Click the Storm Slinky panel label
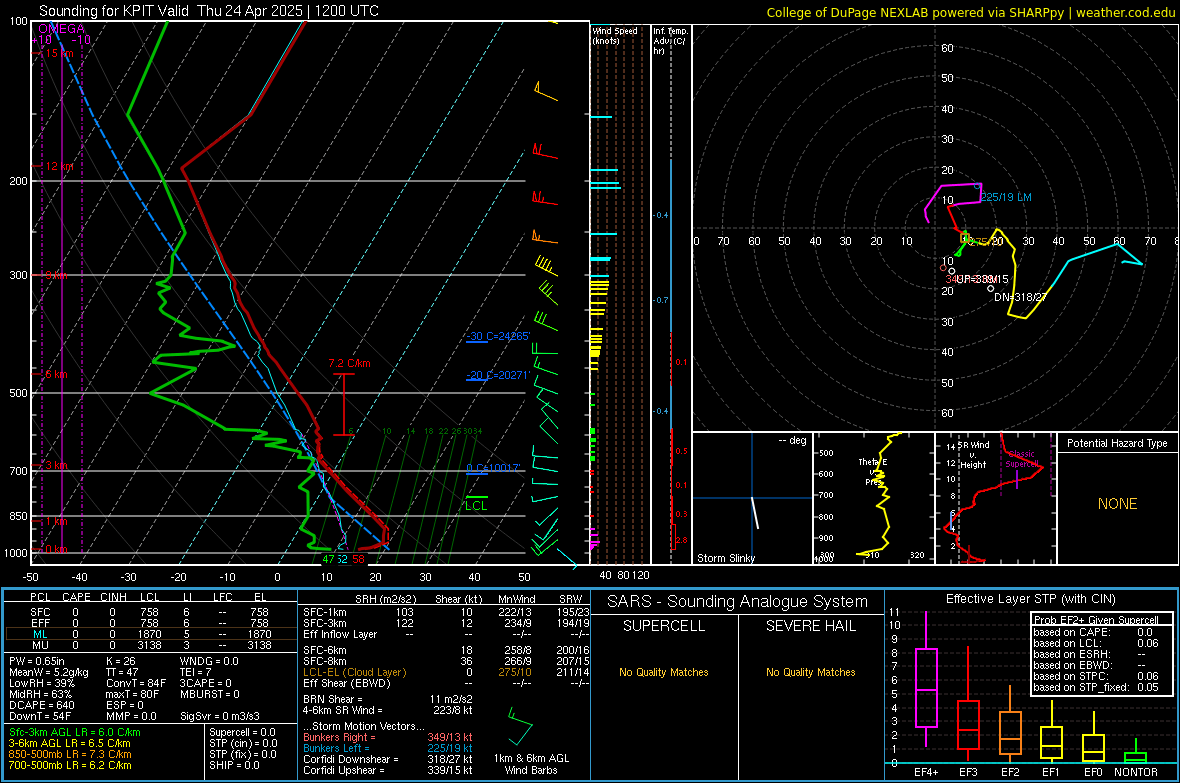 click(x=725, y=558)
